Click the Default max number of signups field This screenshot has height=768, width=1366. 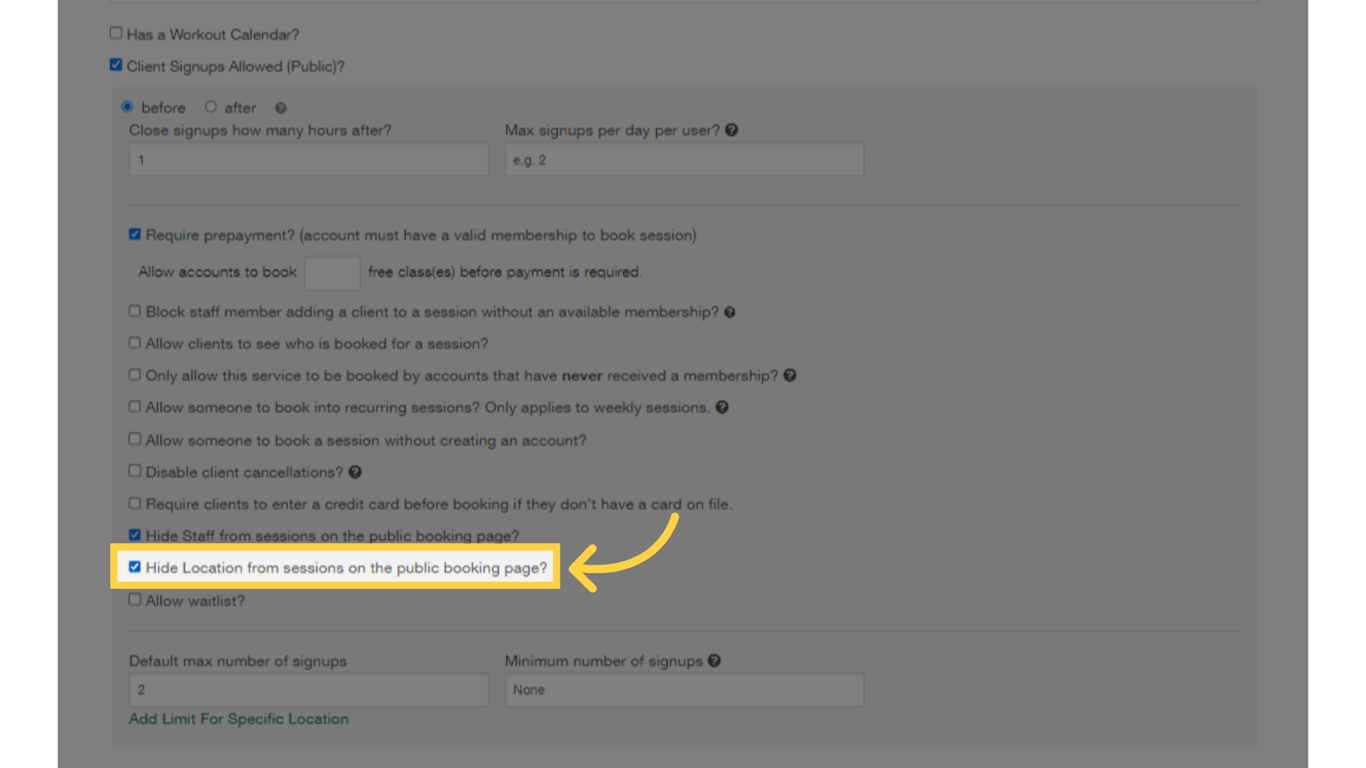coord(308,689)
